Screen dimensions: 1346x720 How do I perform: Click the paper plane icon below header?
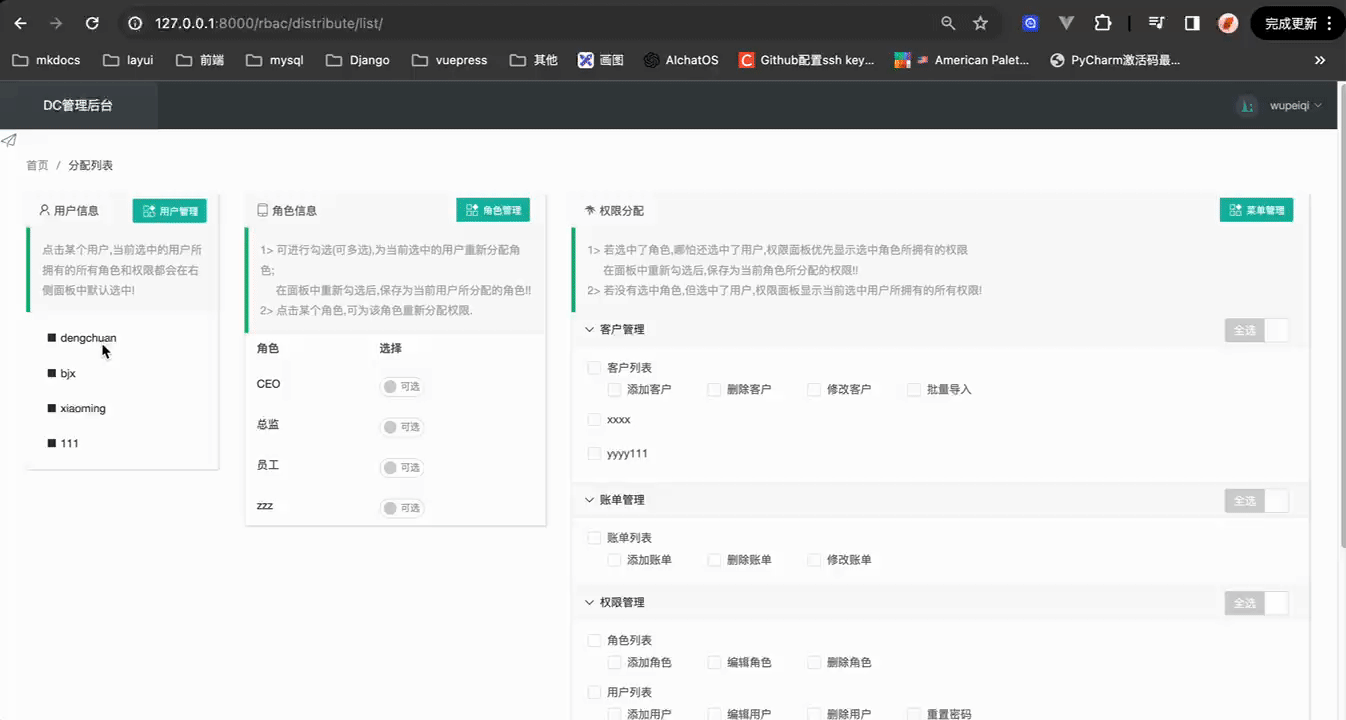(9, 140)
